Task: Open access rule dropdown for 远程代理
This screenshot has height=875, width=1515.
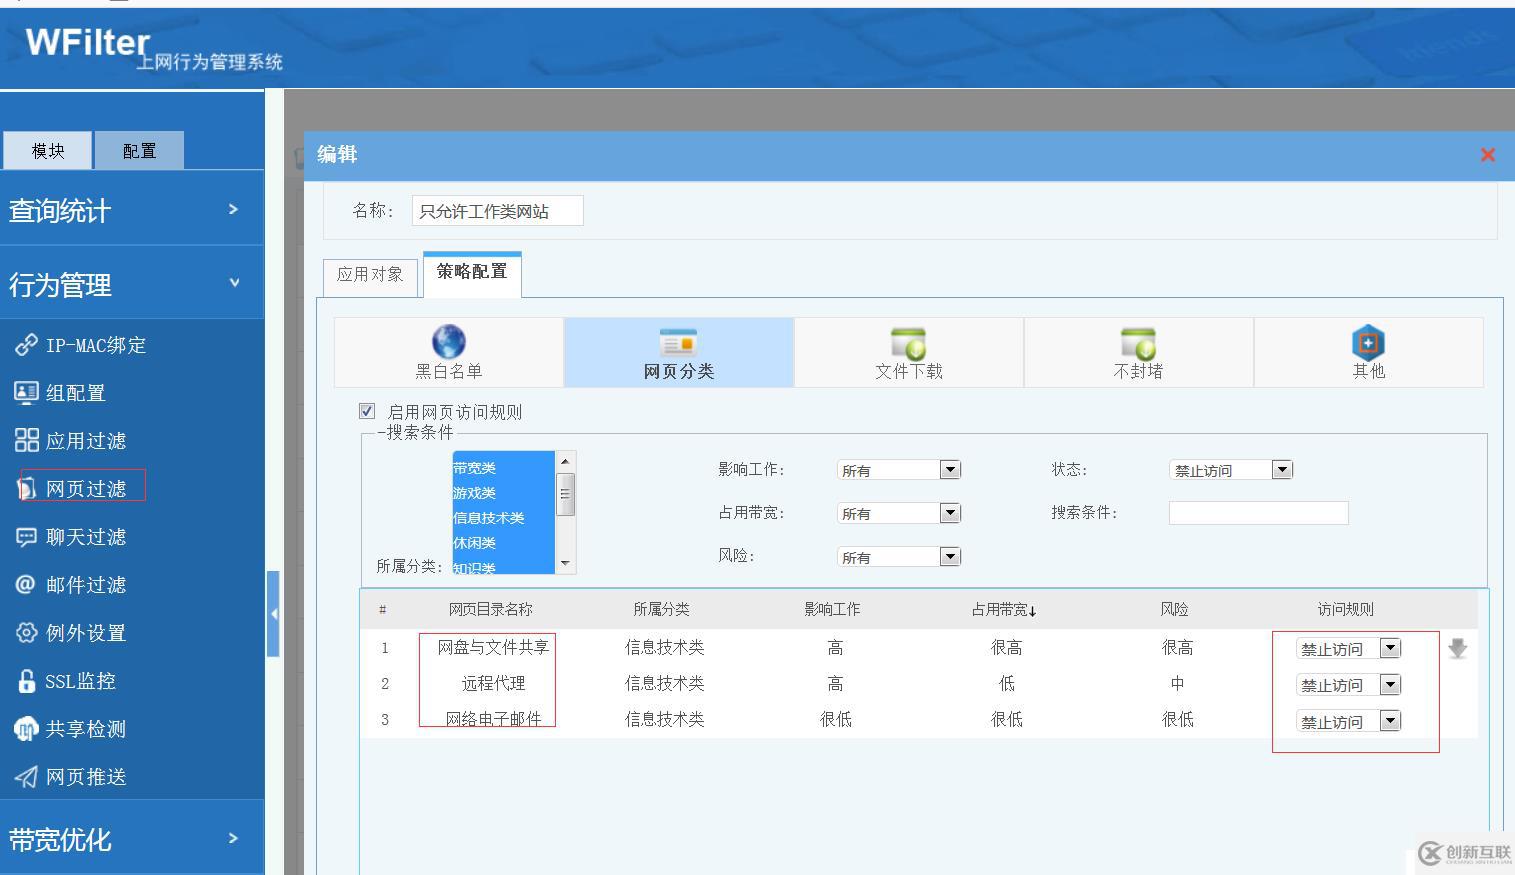Action: pos(1349,685)
